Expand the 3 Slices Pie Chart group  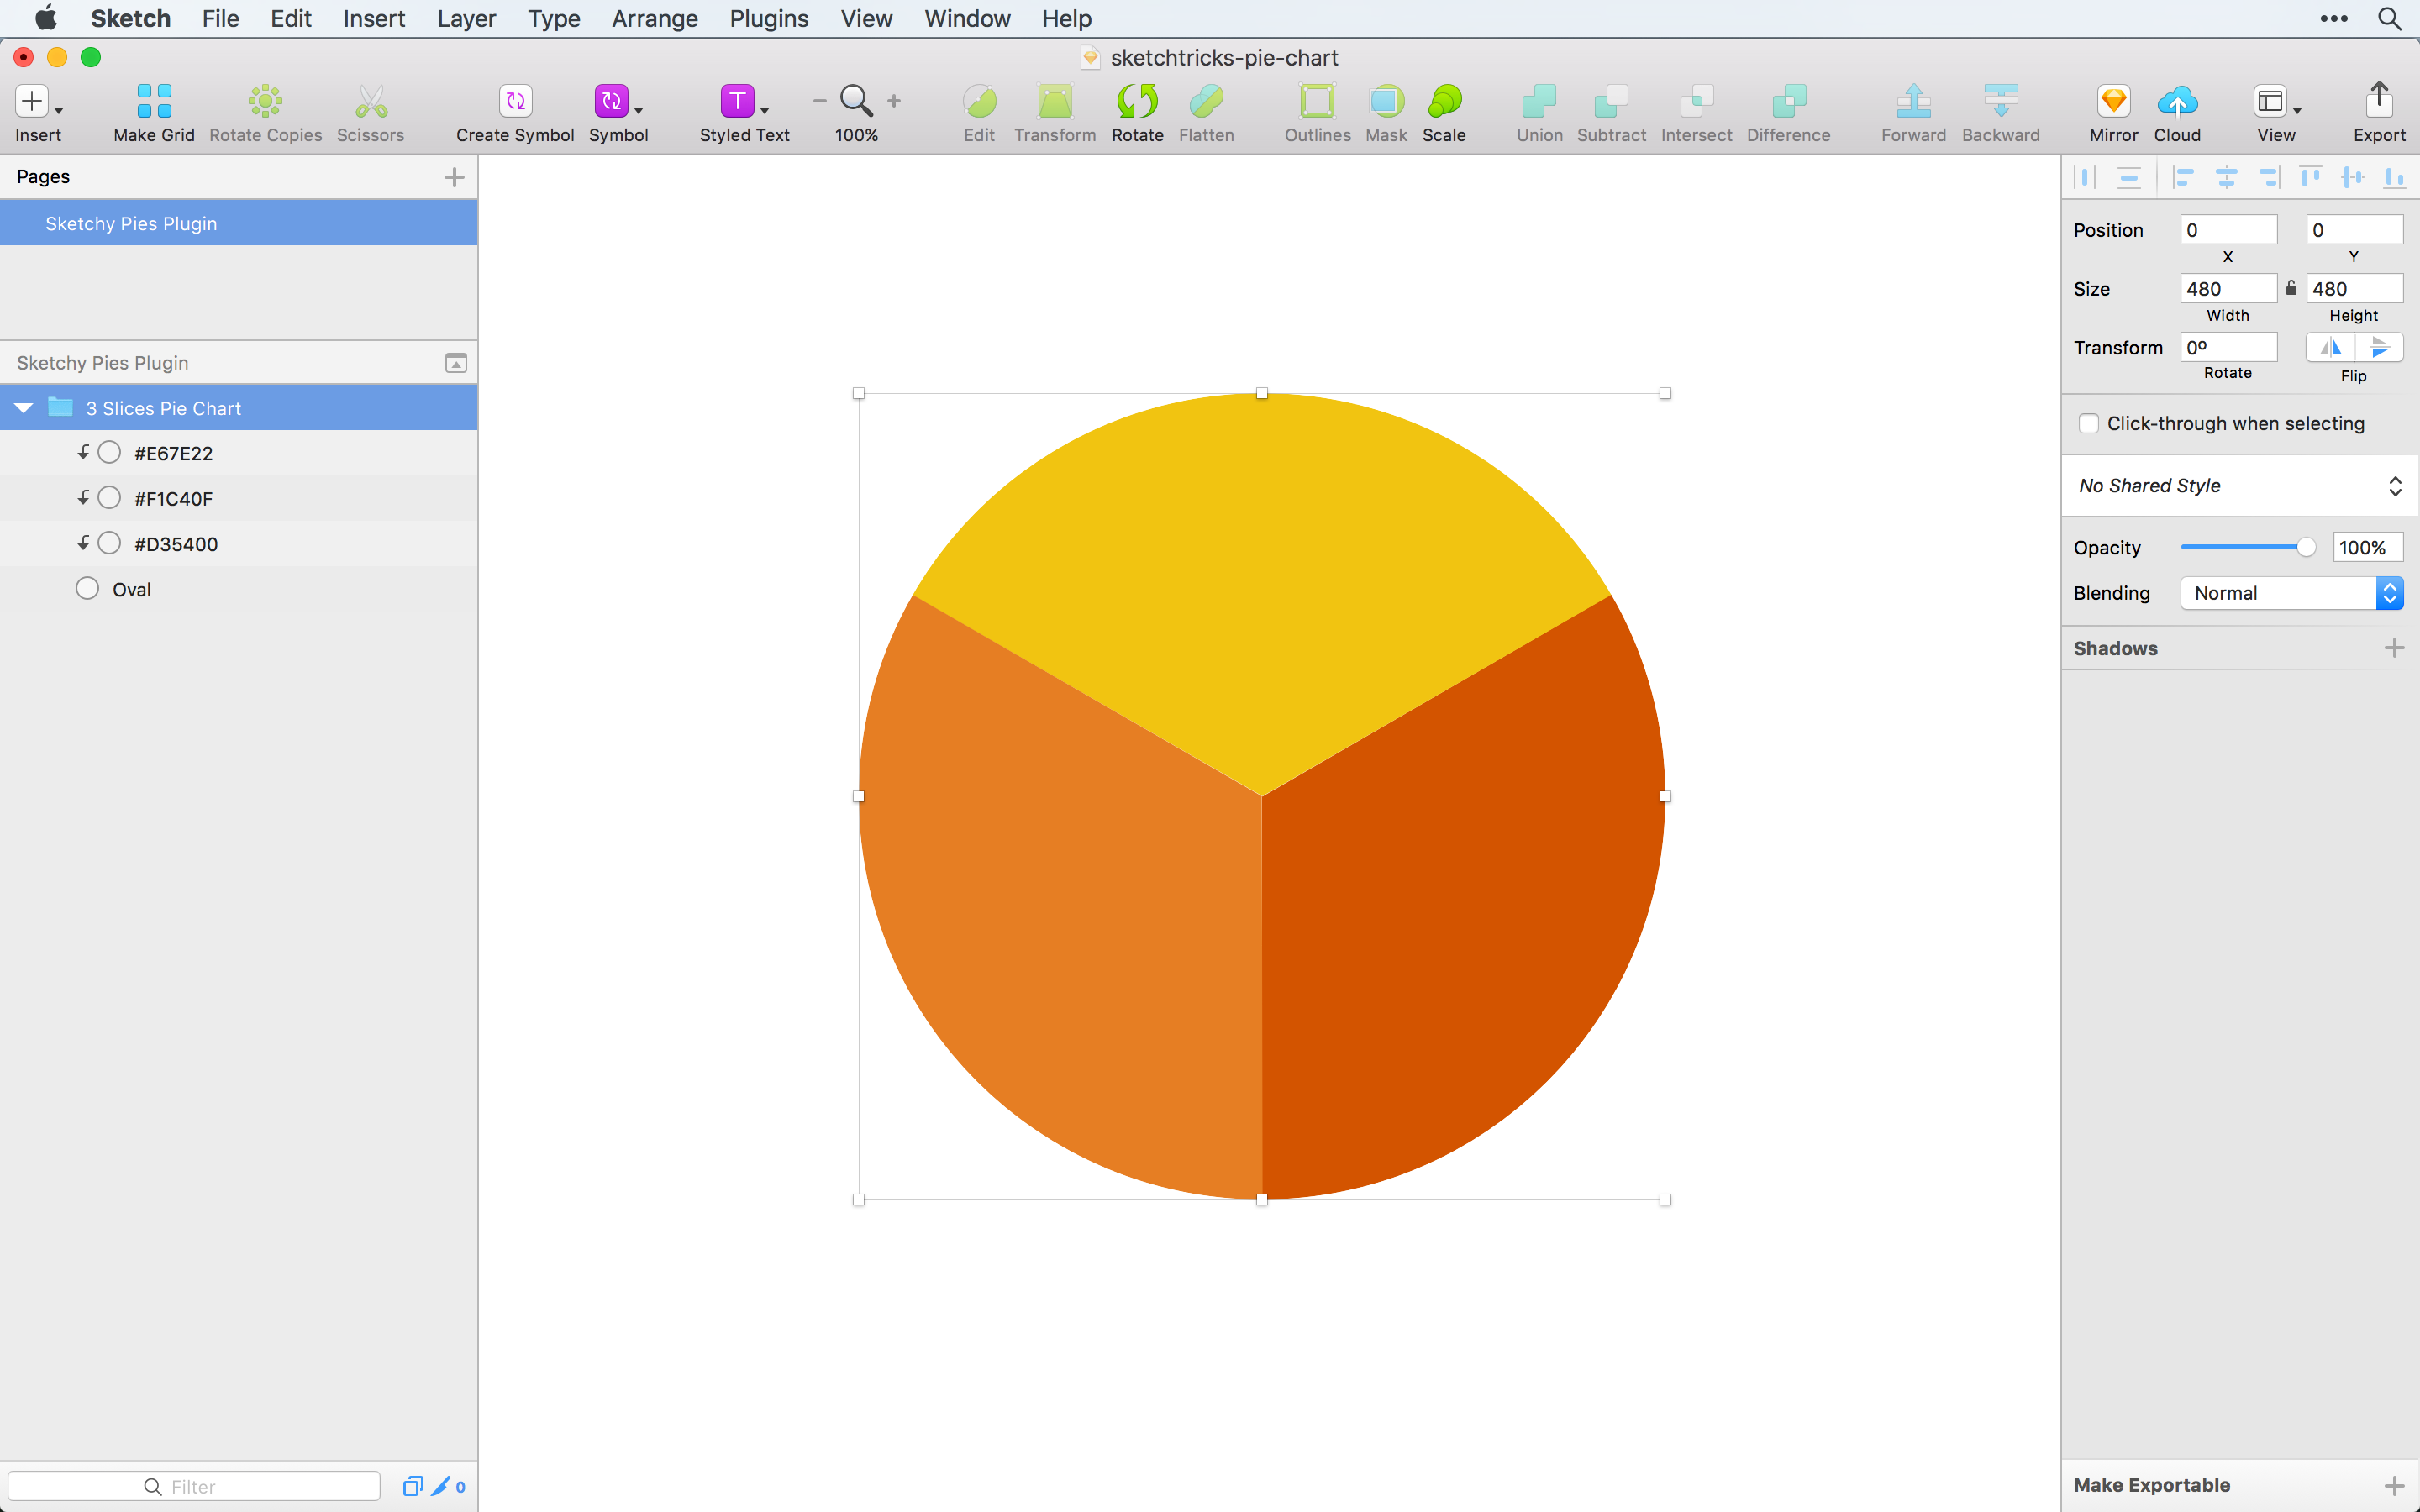tap(23, 406)
